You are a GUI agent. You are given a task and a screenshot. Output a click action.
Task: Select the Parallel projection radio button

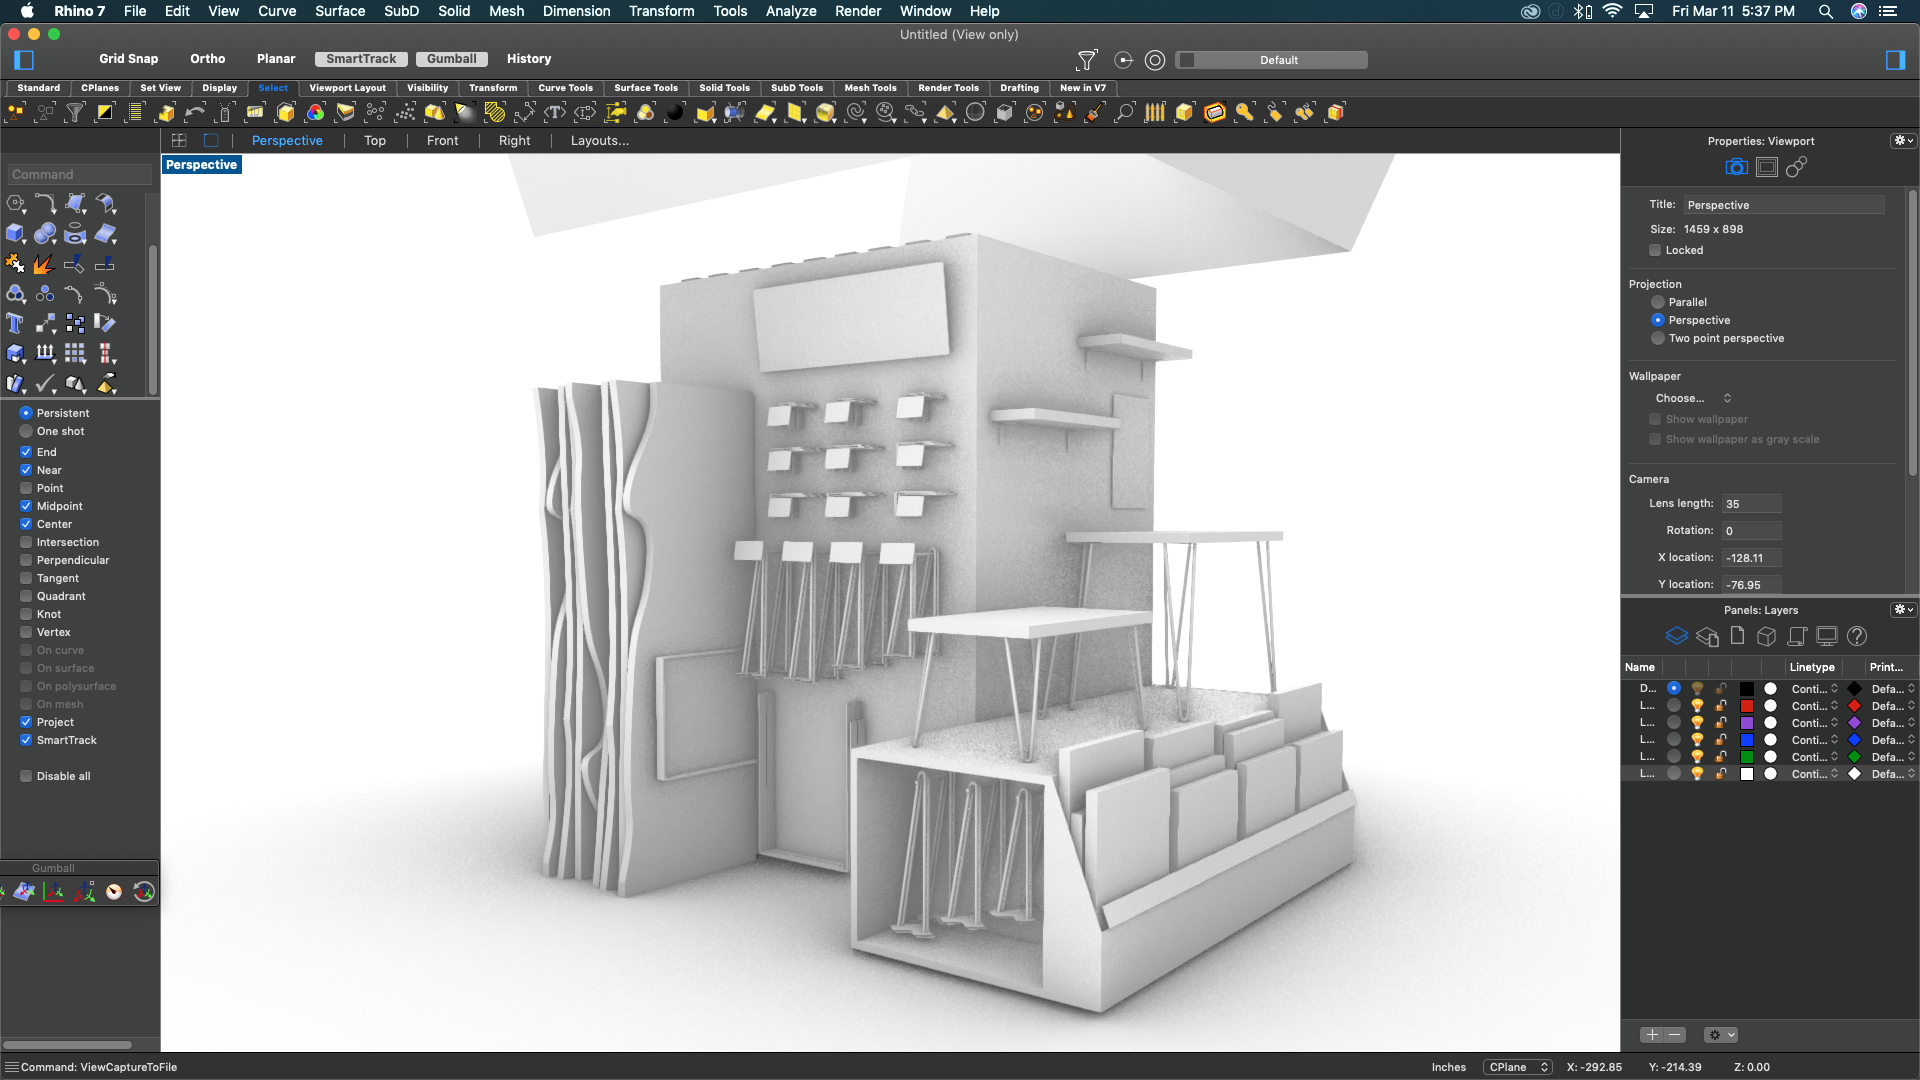[x=1658, y=302]
